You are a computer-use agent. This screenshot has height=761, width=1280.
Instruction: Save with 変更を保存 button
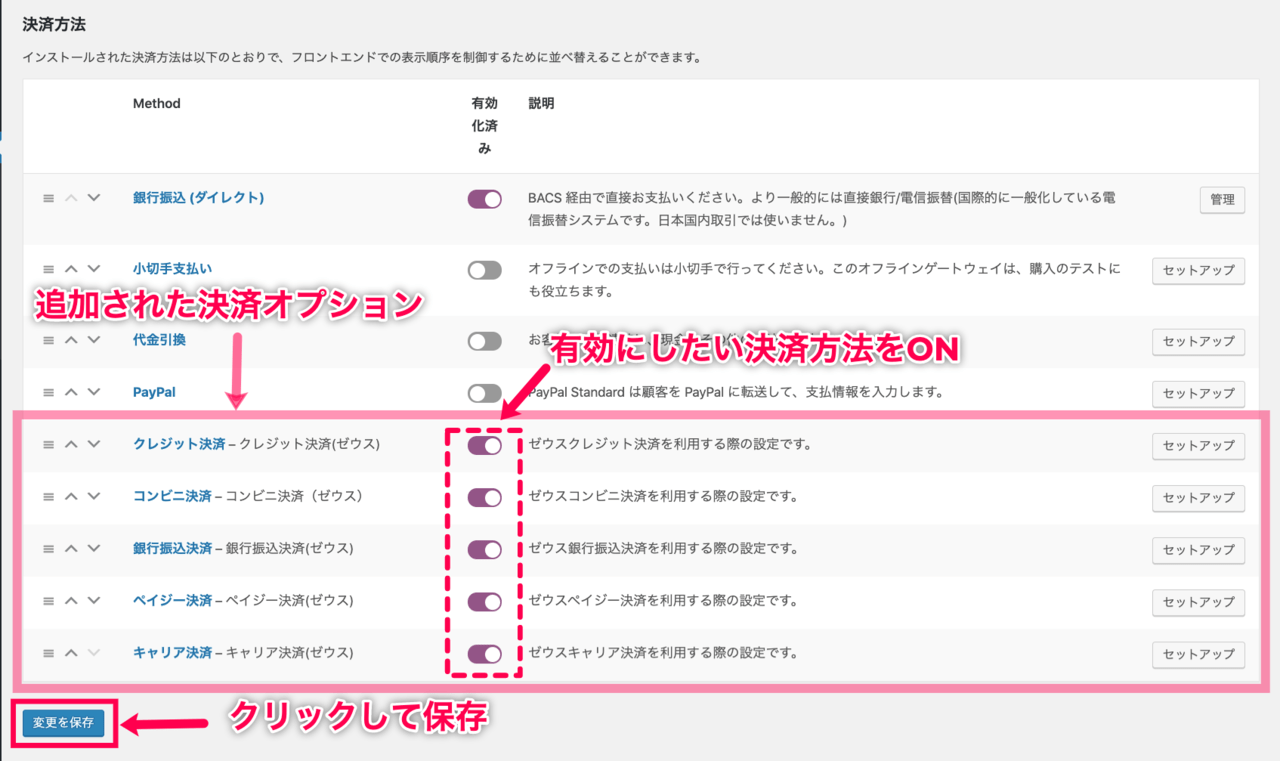click(63, 723)
